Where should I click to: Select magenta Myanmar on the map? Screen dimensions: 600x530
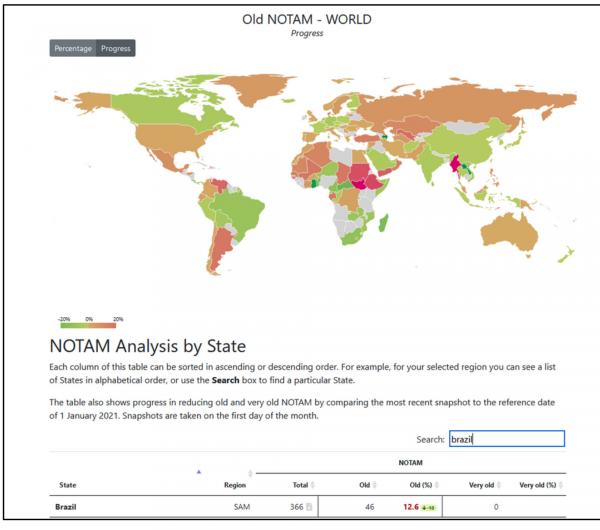click(x=455, y=165)
